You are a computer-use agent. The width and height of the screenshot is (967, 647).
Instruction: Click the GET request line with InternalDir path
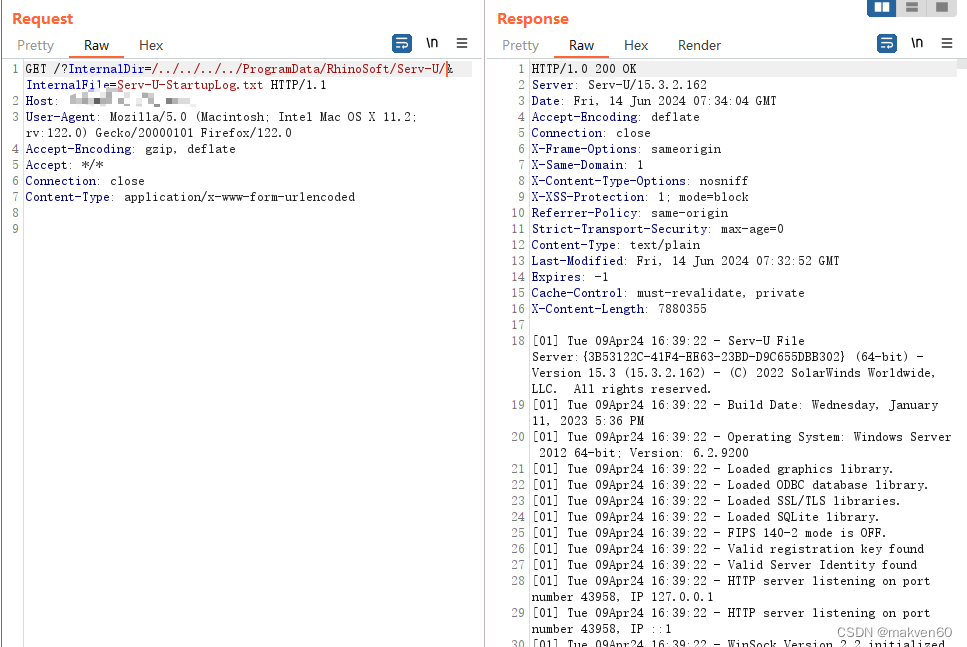239,68
